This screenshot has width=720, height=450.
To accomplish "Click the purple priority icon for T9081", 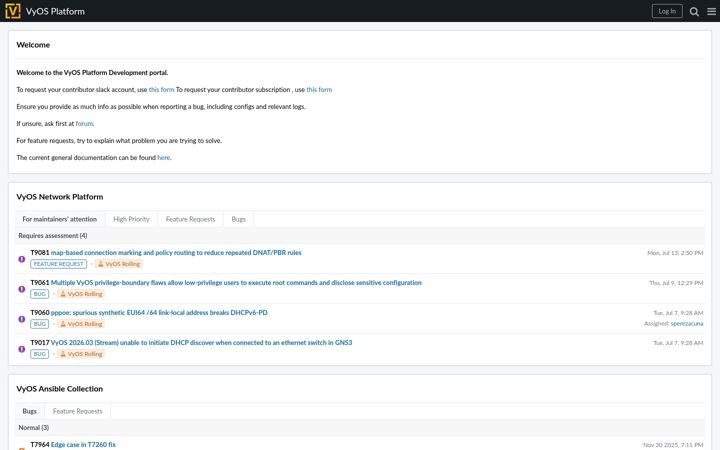I will (22, 259).
